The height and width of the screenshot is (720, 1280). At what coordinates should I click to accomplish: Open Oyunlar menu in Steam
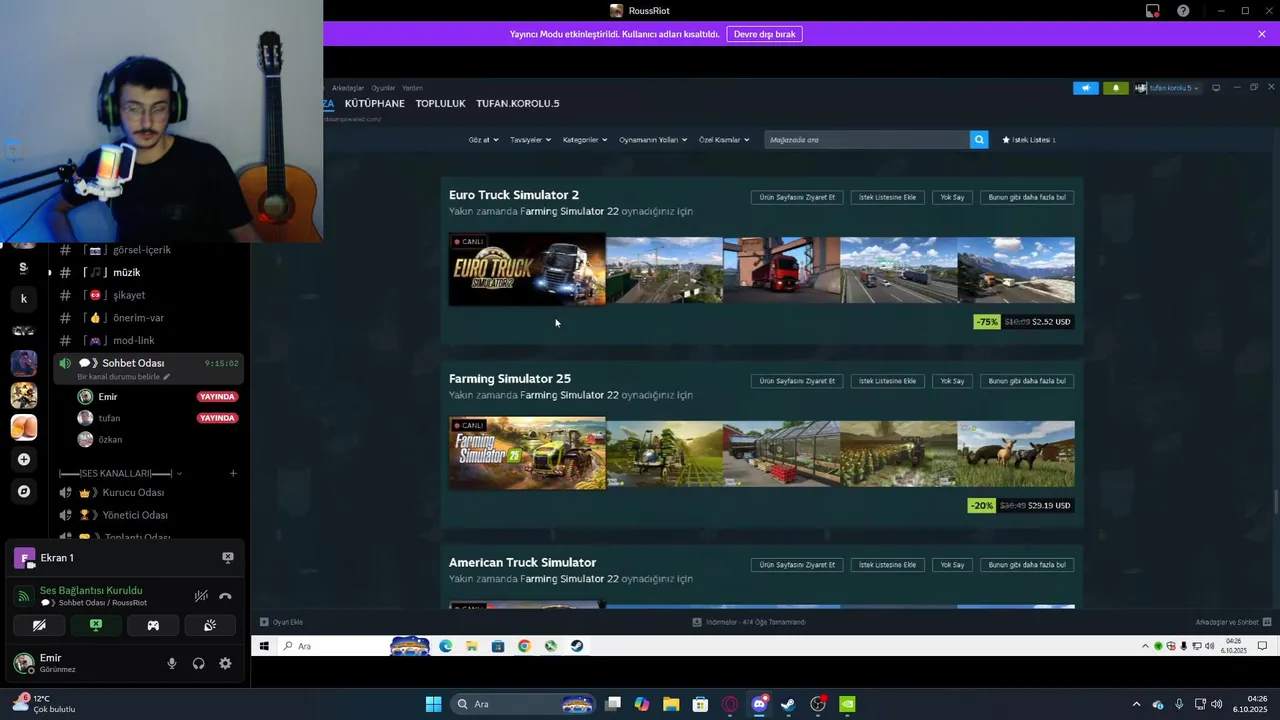[x=384, y=88]
